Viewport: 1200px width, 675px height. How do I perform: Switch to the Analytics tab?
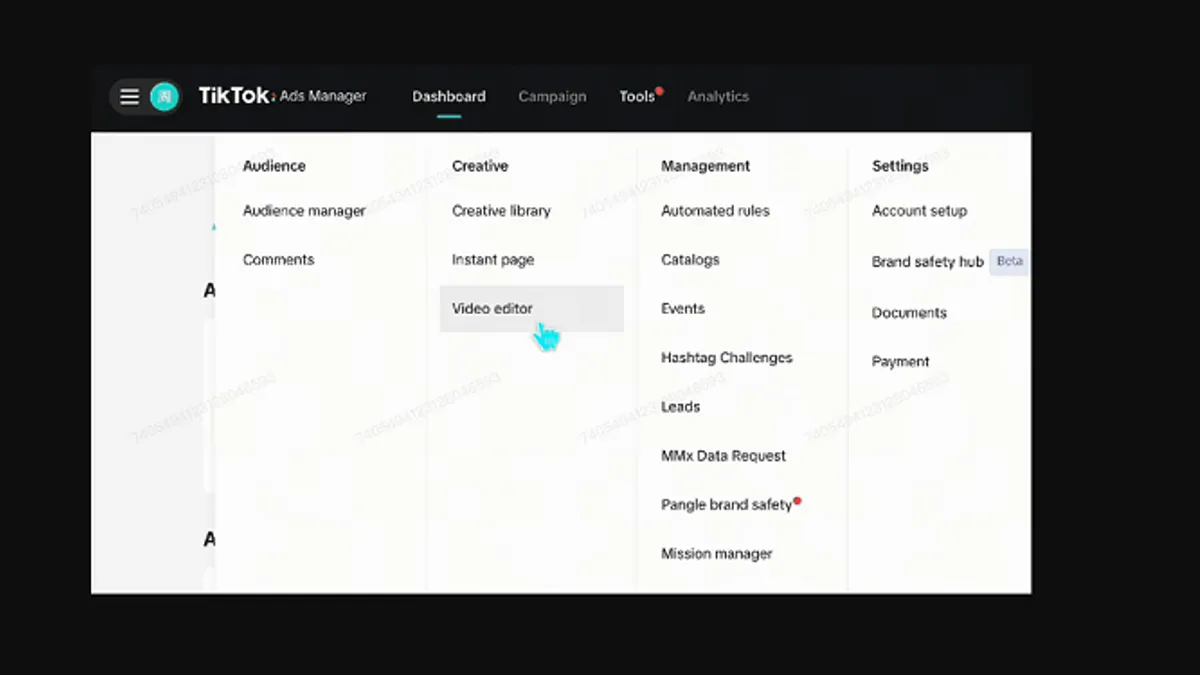(x=718, y=97)
